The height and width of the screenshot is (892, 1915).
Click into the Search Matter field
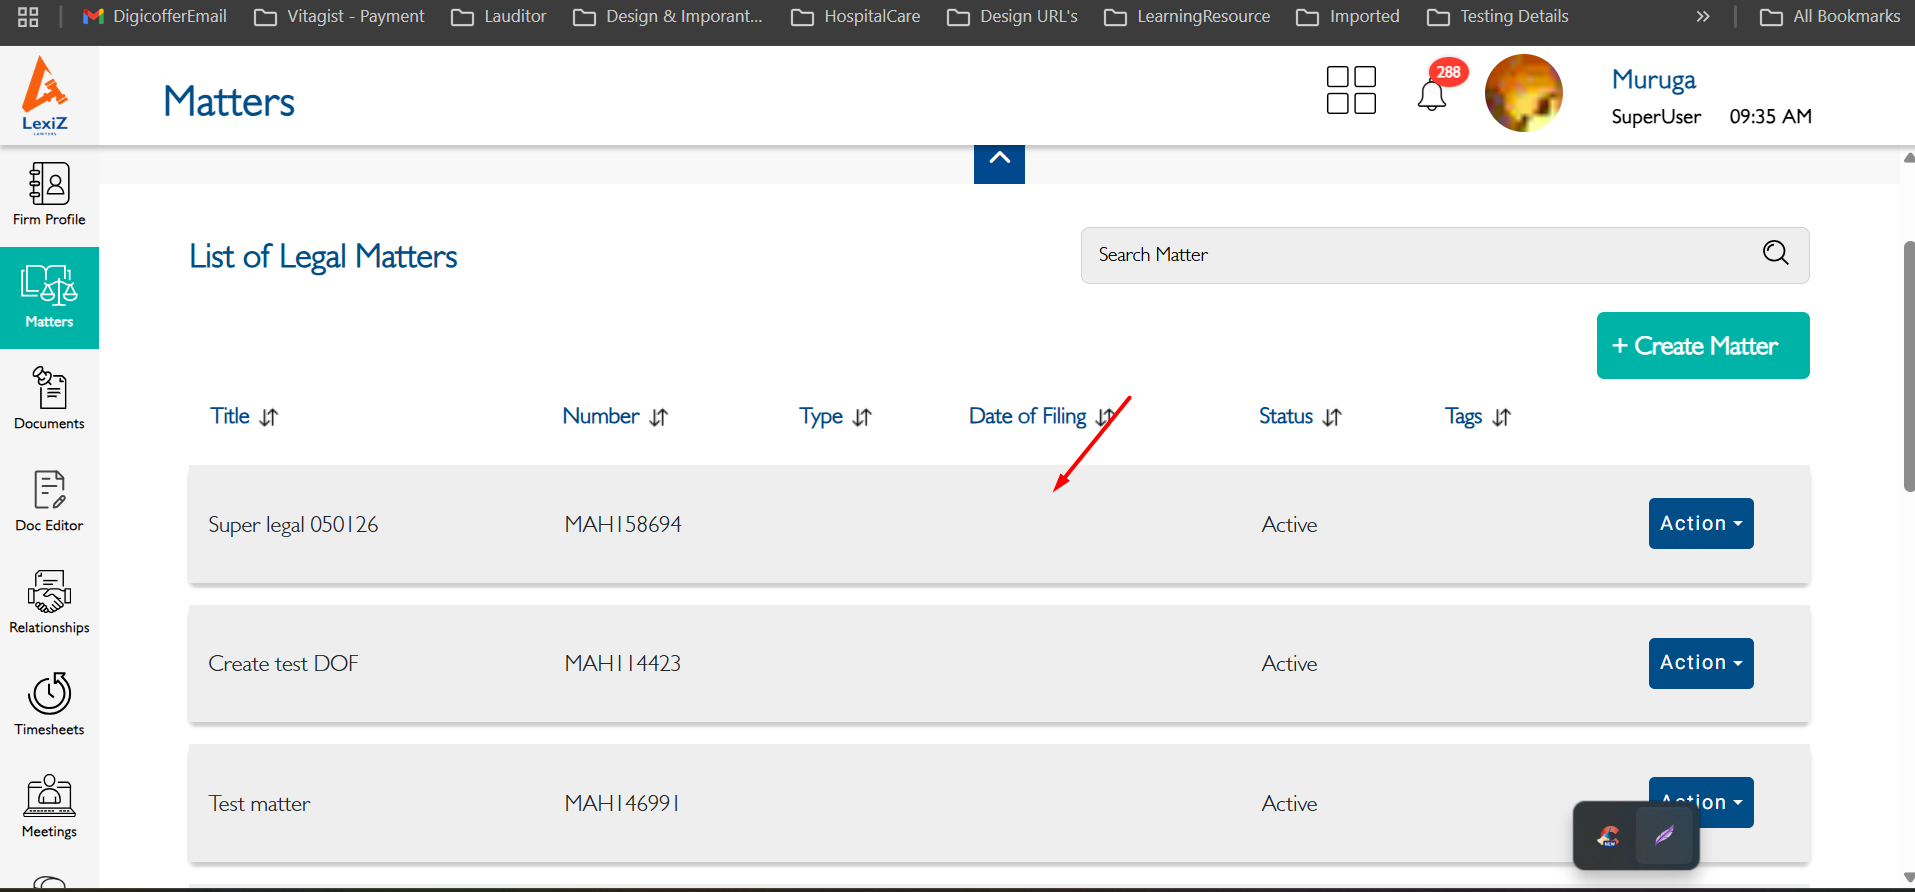click(x=1420, y=255)
